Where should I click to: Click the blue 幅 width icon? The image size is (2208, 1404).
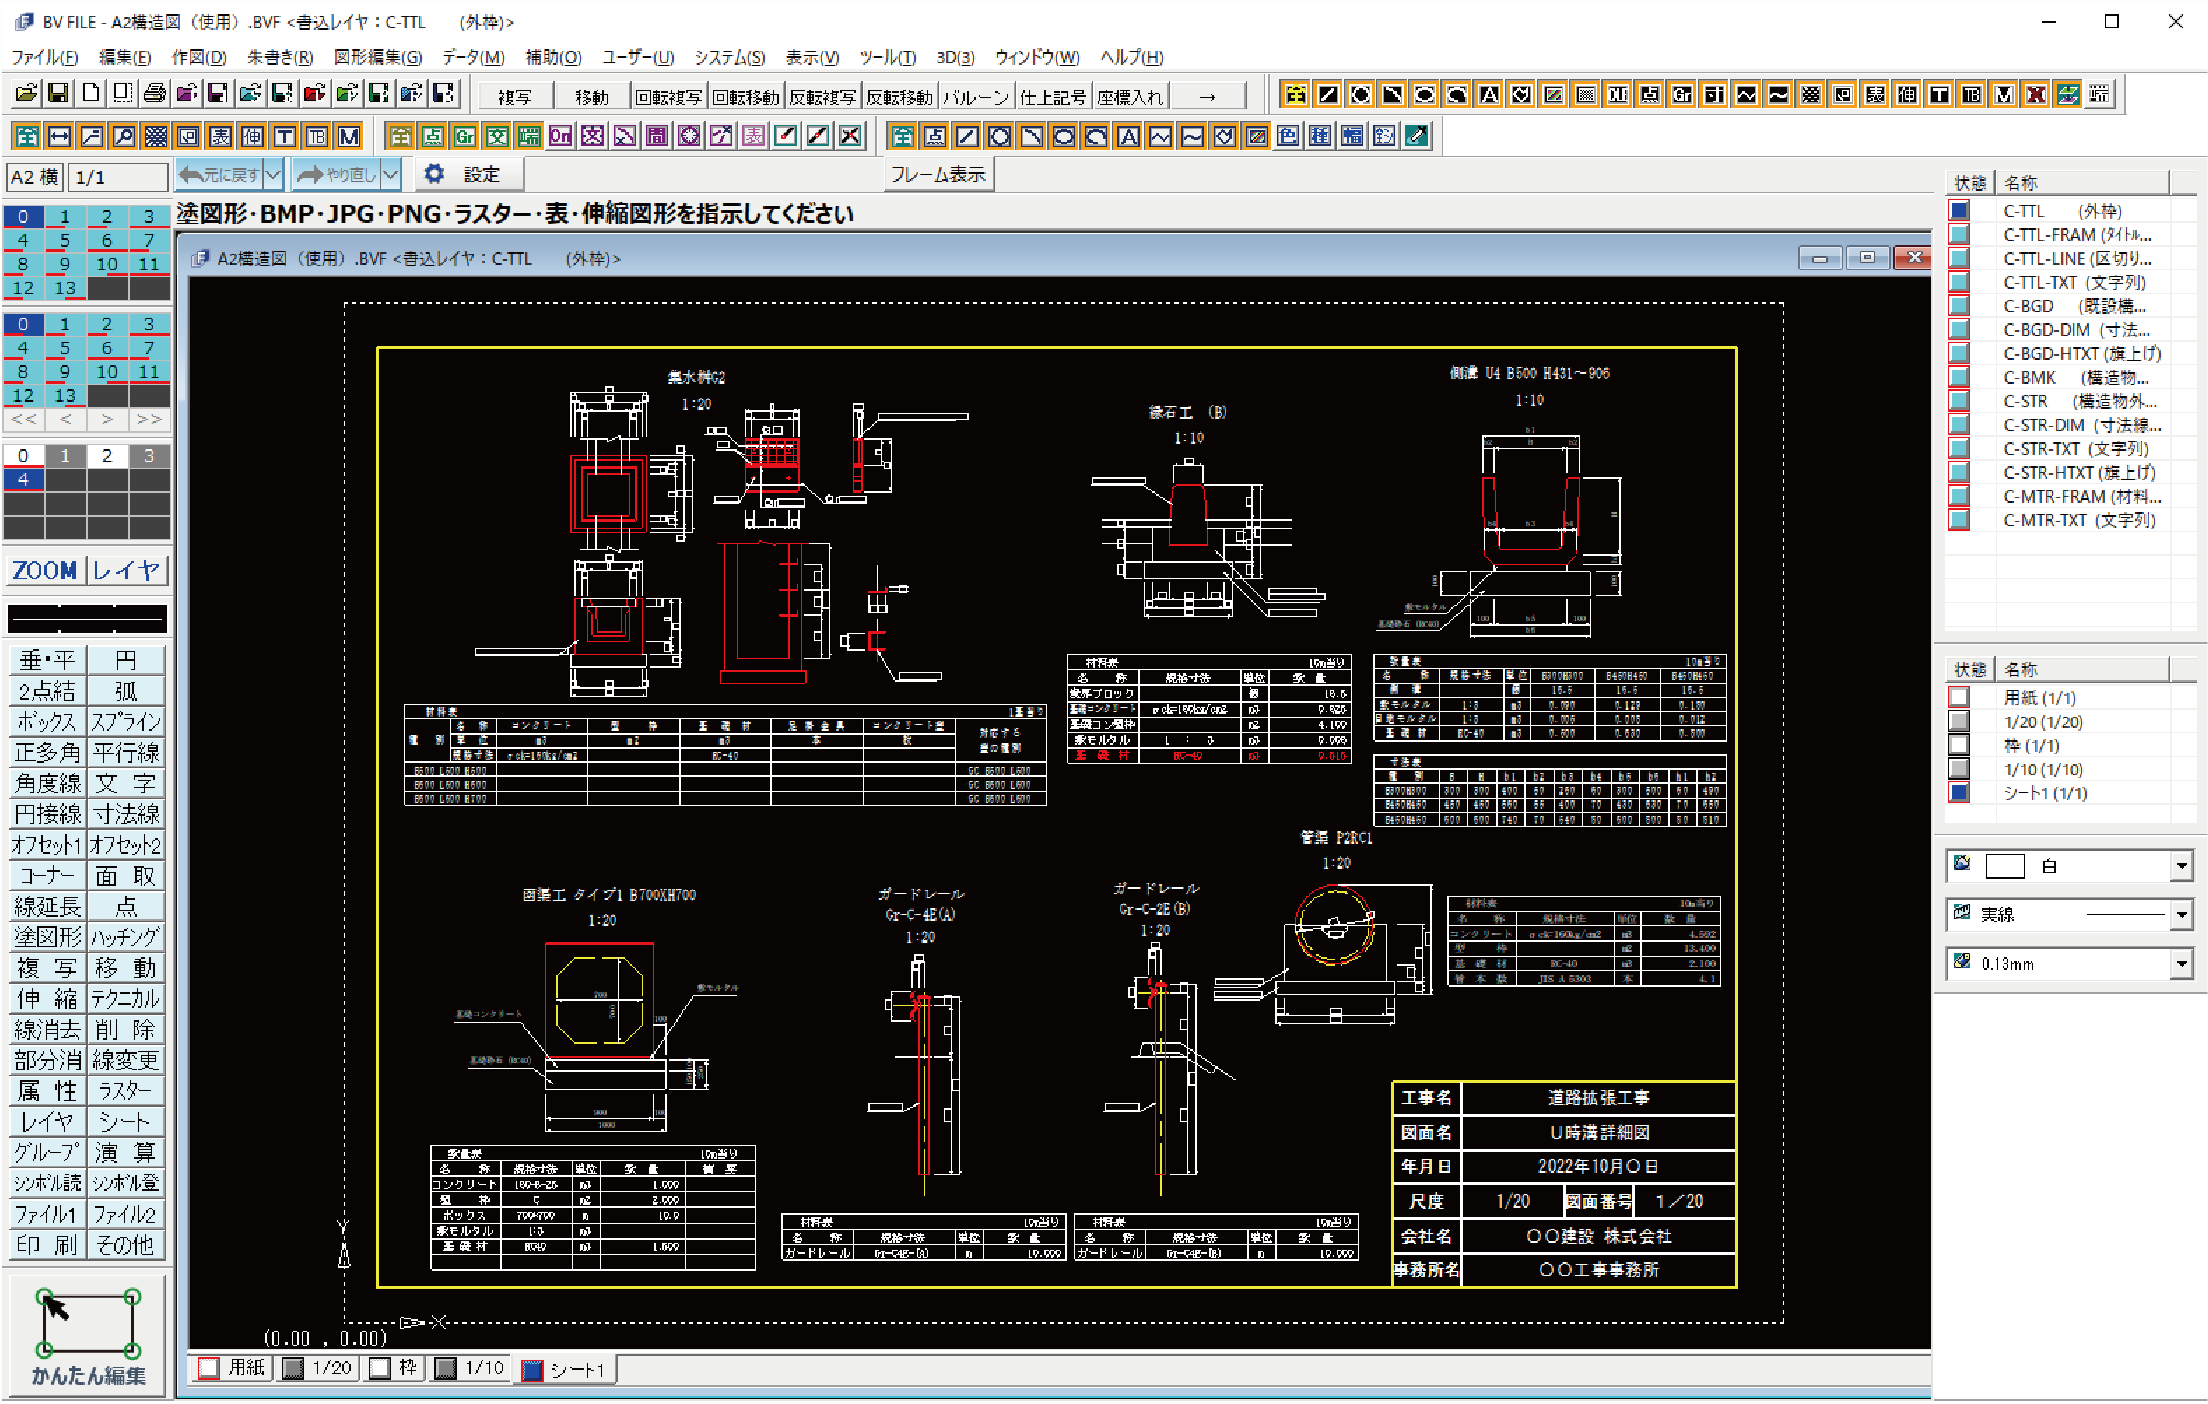point(1352,136)
